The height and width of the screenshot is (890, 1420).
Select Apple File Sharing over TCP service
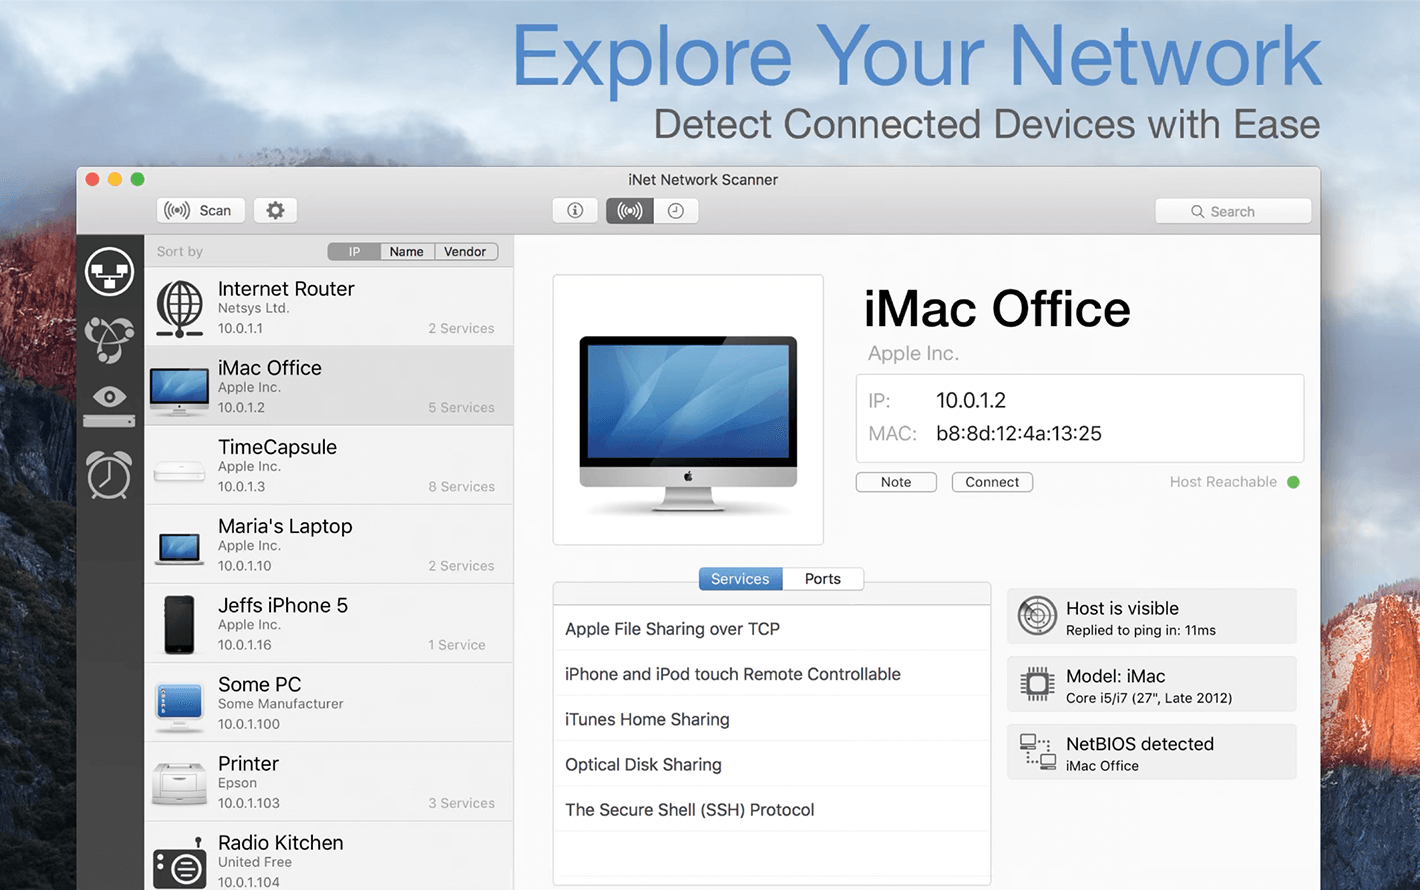[x=771, y=629]
